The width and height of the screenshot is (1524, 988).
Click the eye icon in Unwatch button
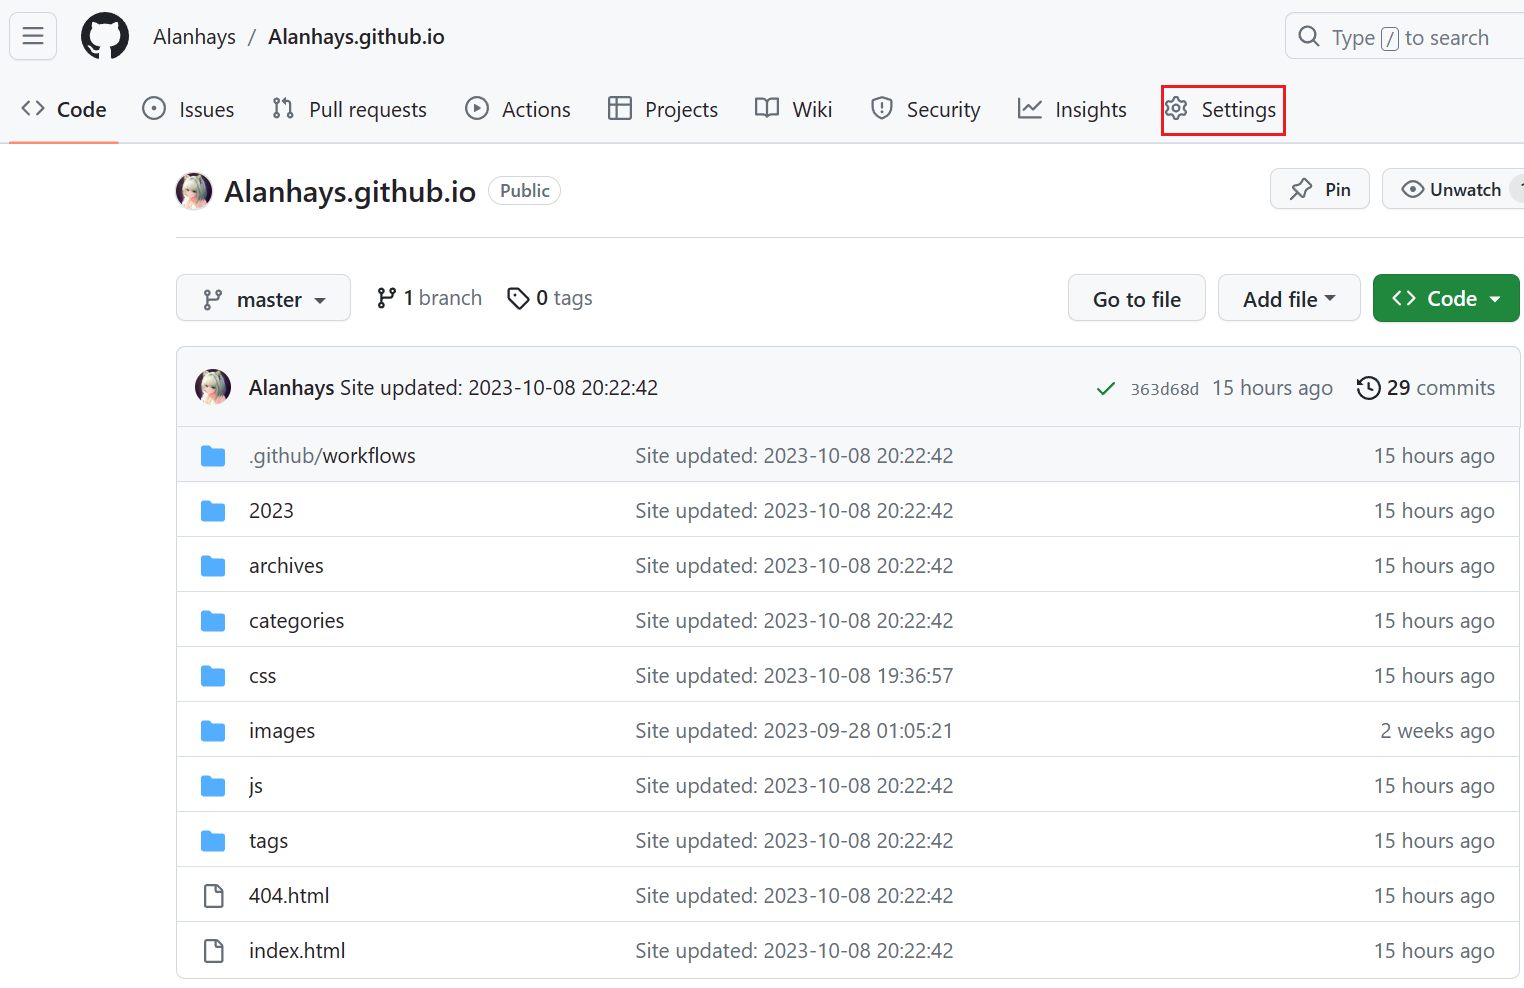1413,189
